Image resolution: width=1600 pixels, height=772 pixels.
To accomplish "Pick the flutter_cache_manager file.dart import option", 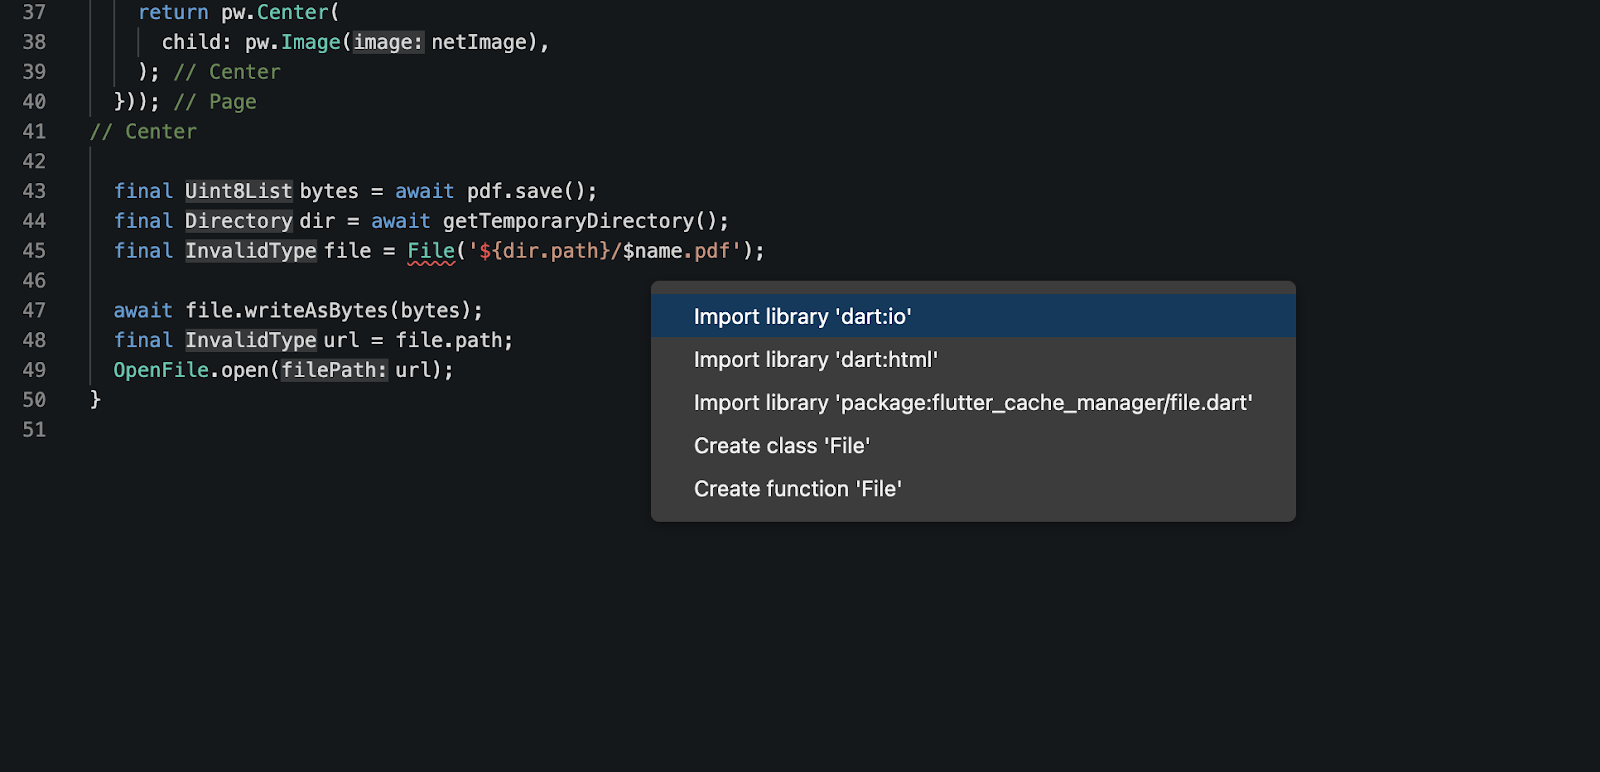I will (x=972, y=403).
